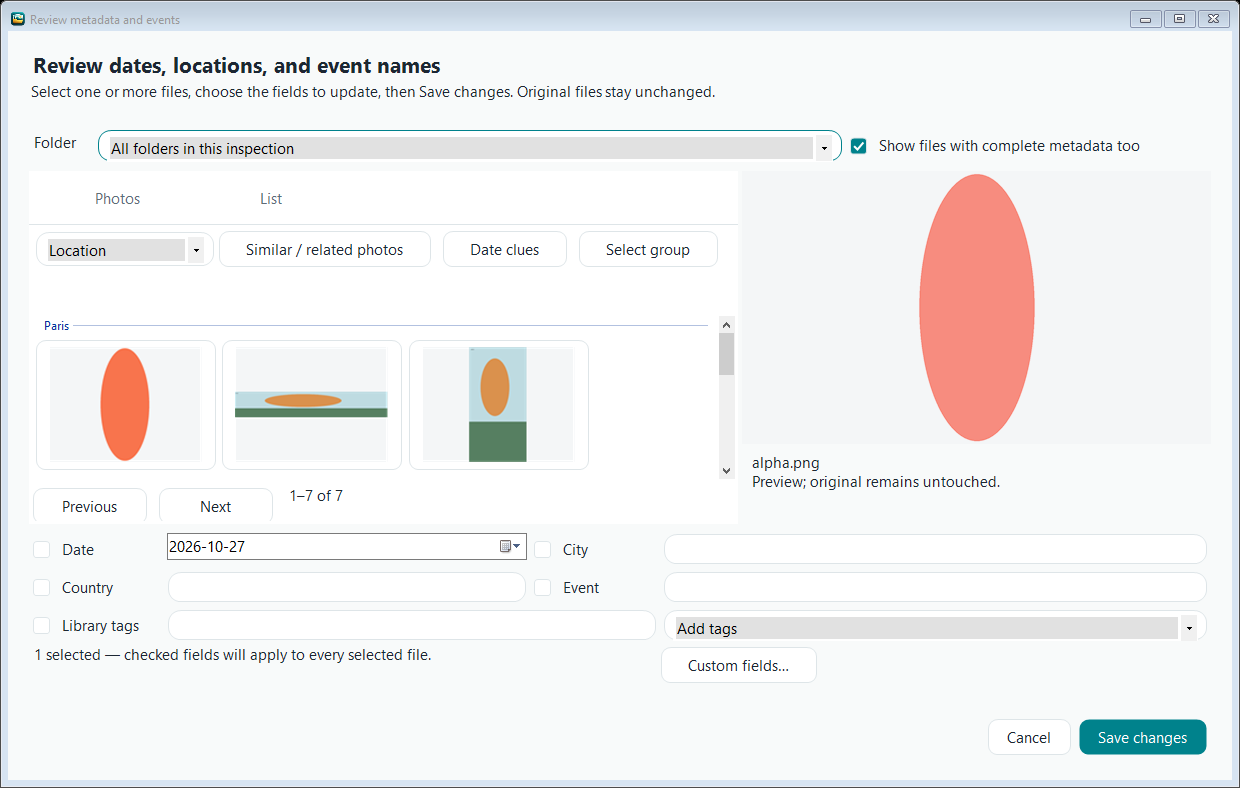
Task: Go to the Next page
Action: 216,506
